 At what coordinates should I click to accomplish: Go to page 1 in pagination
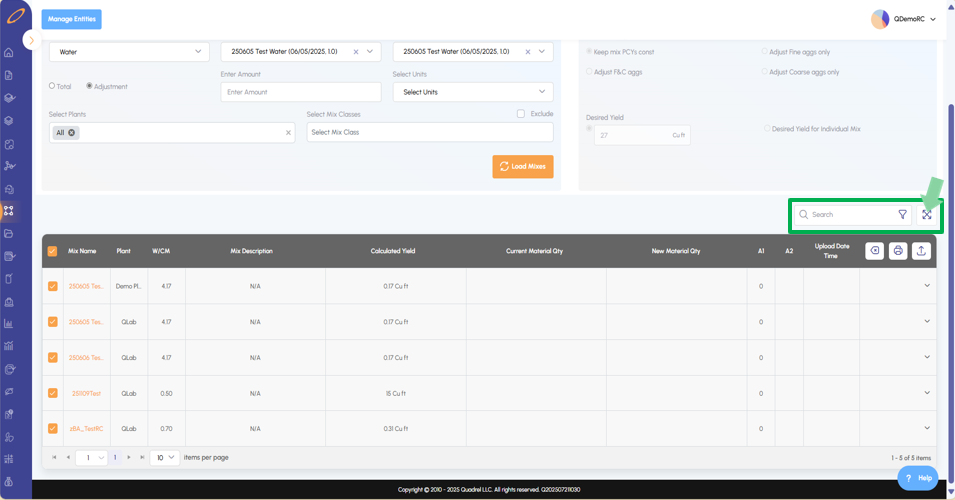tap(115, 457)
